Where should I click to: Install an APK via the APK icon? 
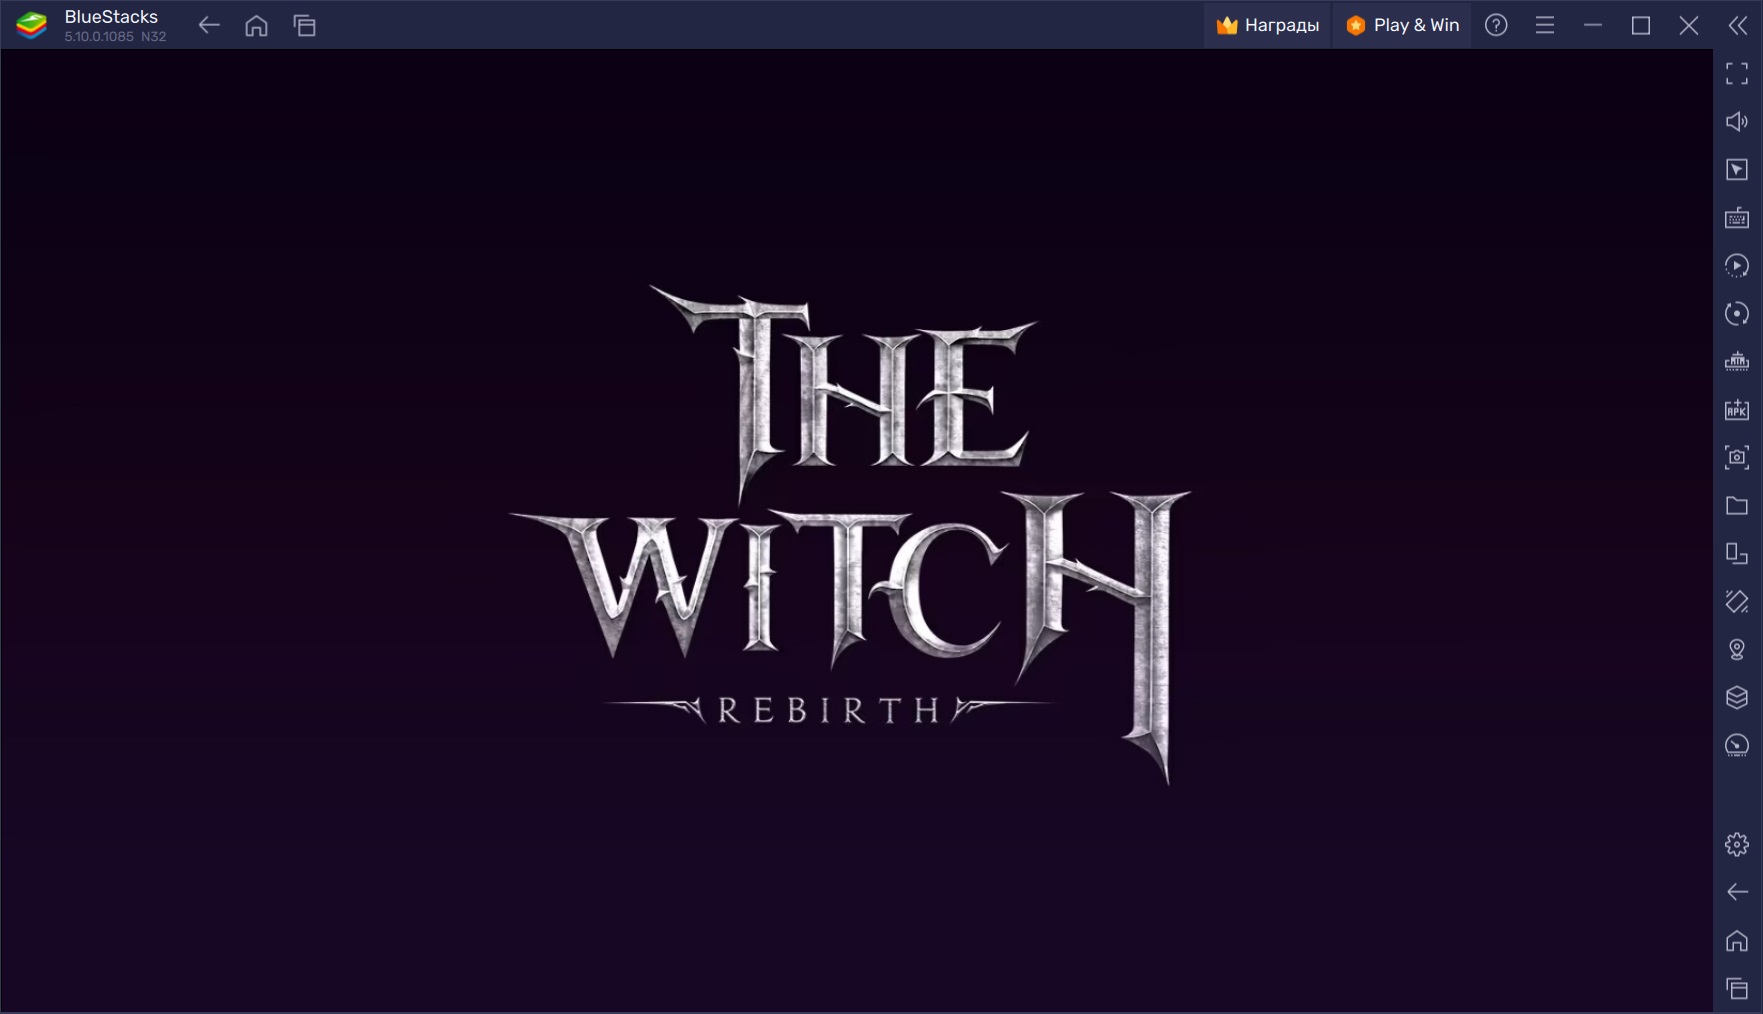pos(1737,409)
